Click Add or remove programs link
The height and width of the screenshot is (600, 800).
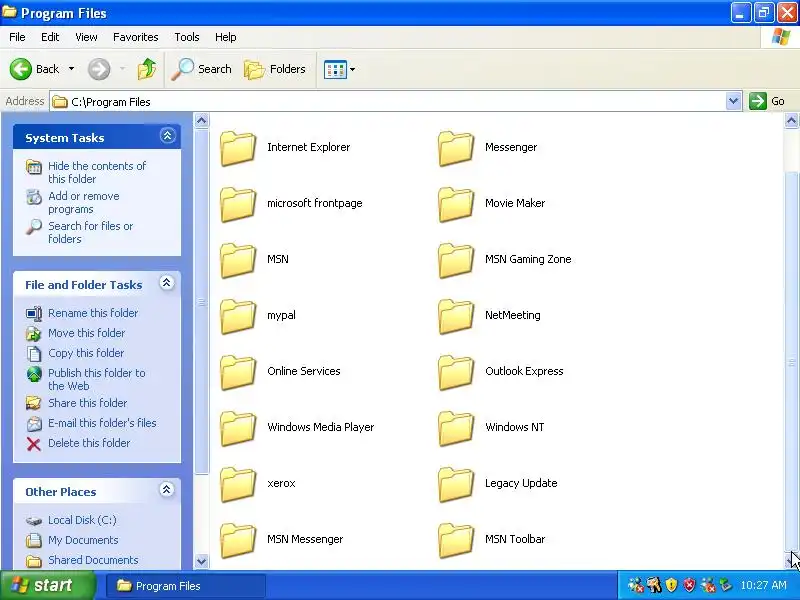pos(84,203)
